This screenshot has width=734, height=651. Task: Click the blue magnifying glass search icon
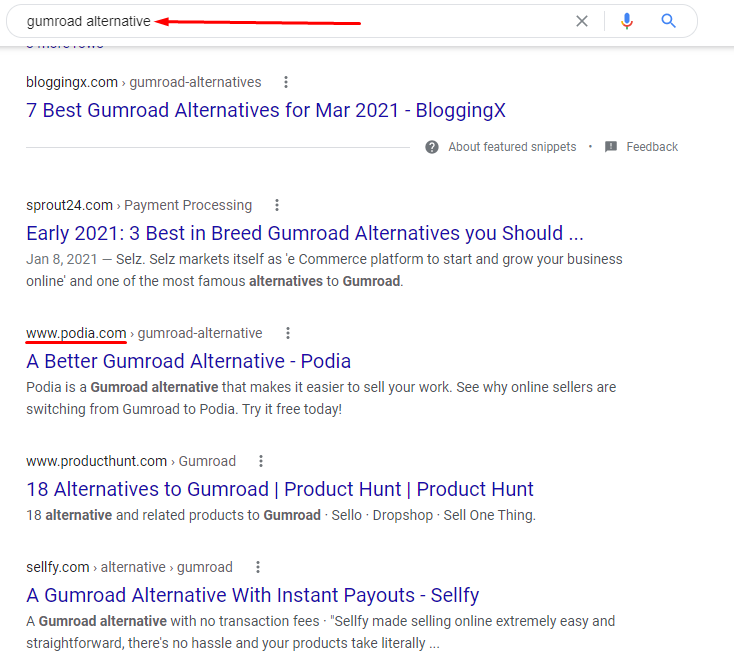(668, 21)
